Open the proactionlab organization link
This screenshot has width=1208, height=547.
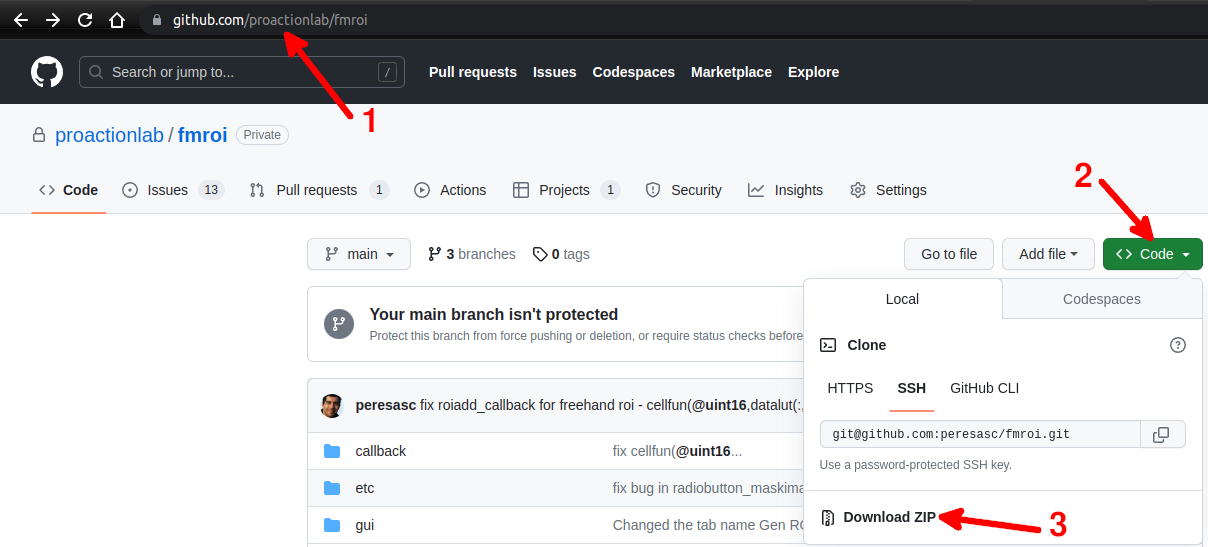pos(109,135)
